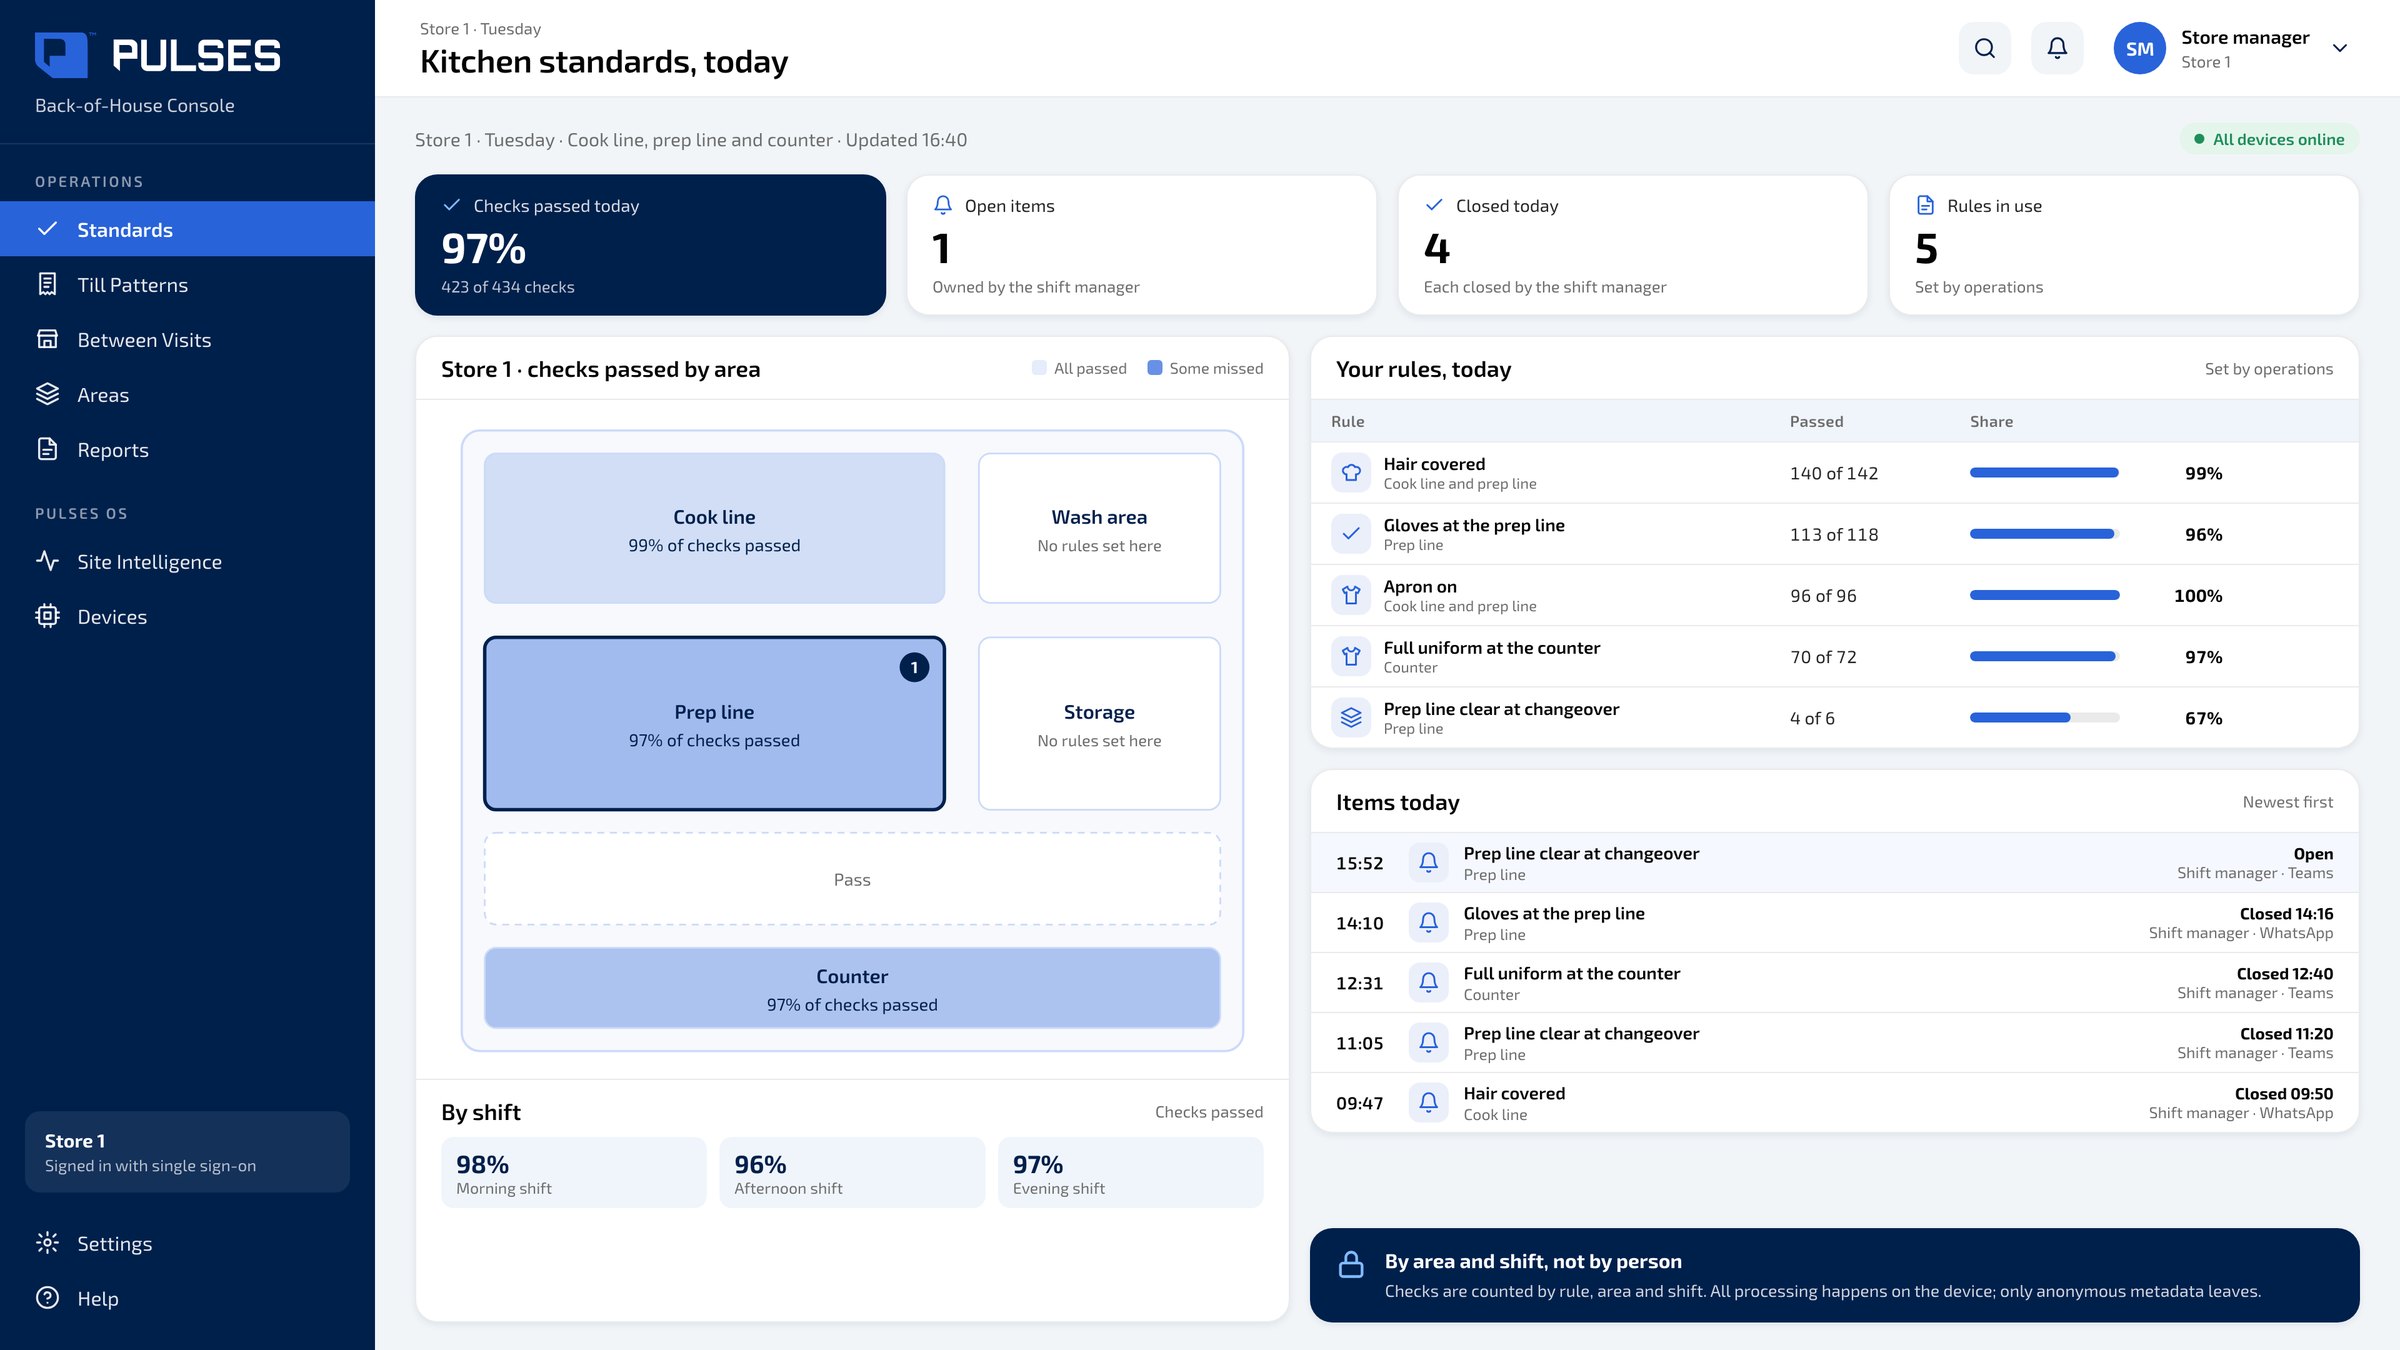Select the Prep line area tile

click(x=714, y=723)
